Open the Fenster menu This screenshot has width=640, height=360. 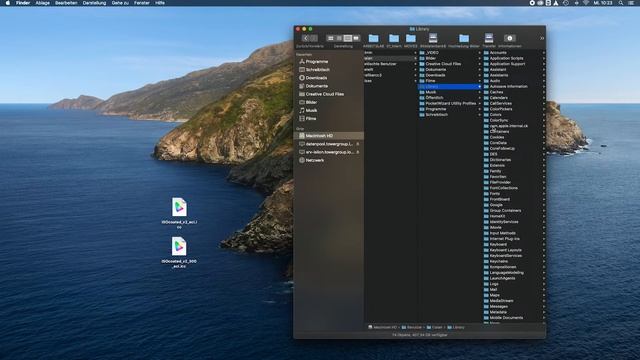coord(142,3)
